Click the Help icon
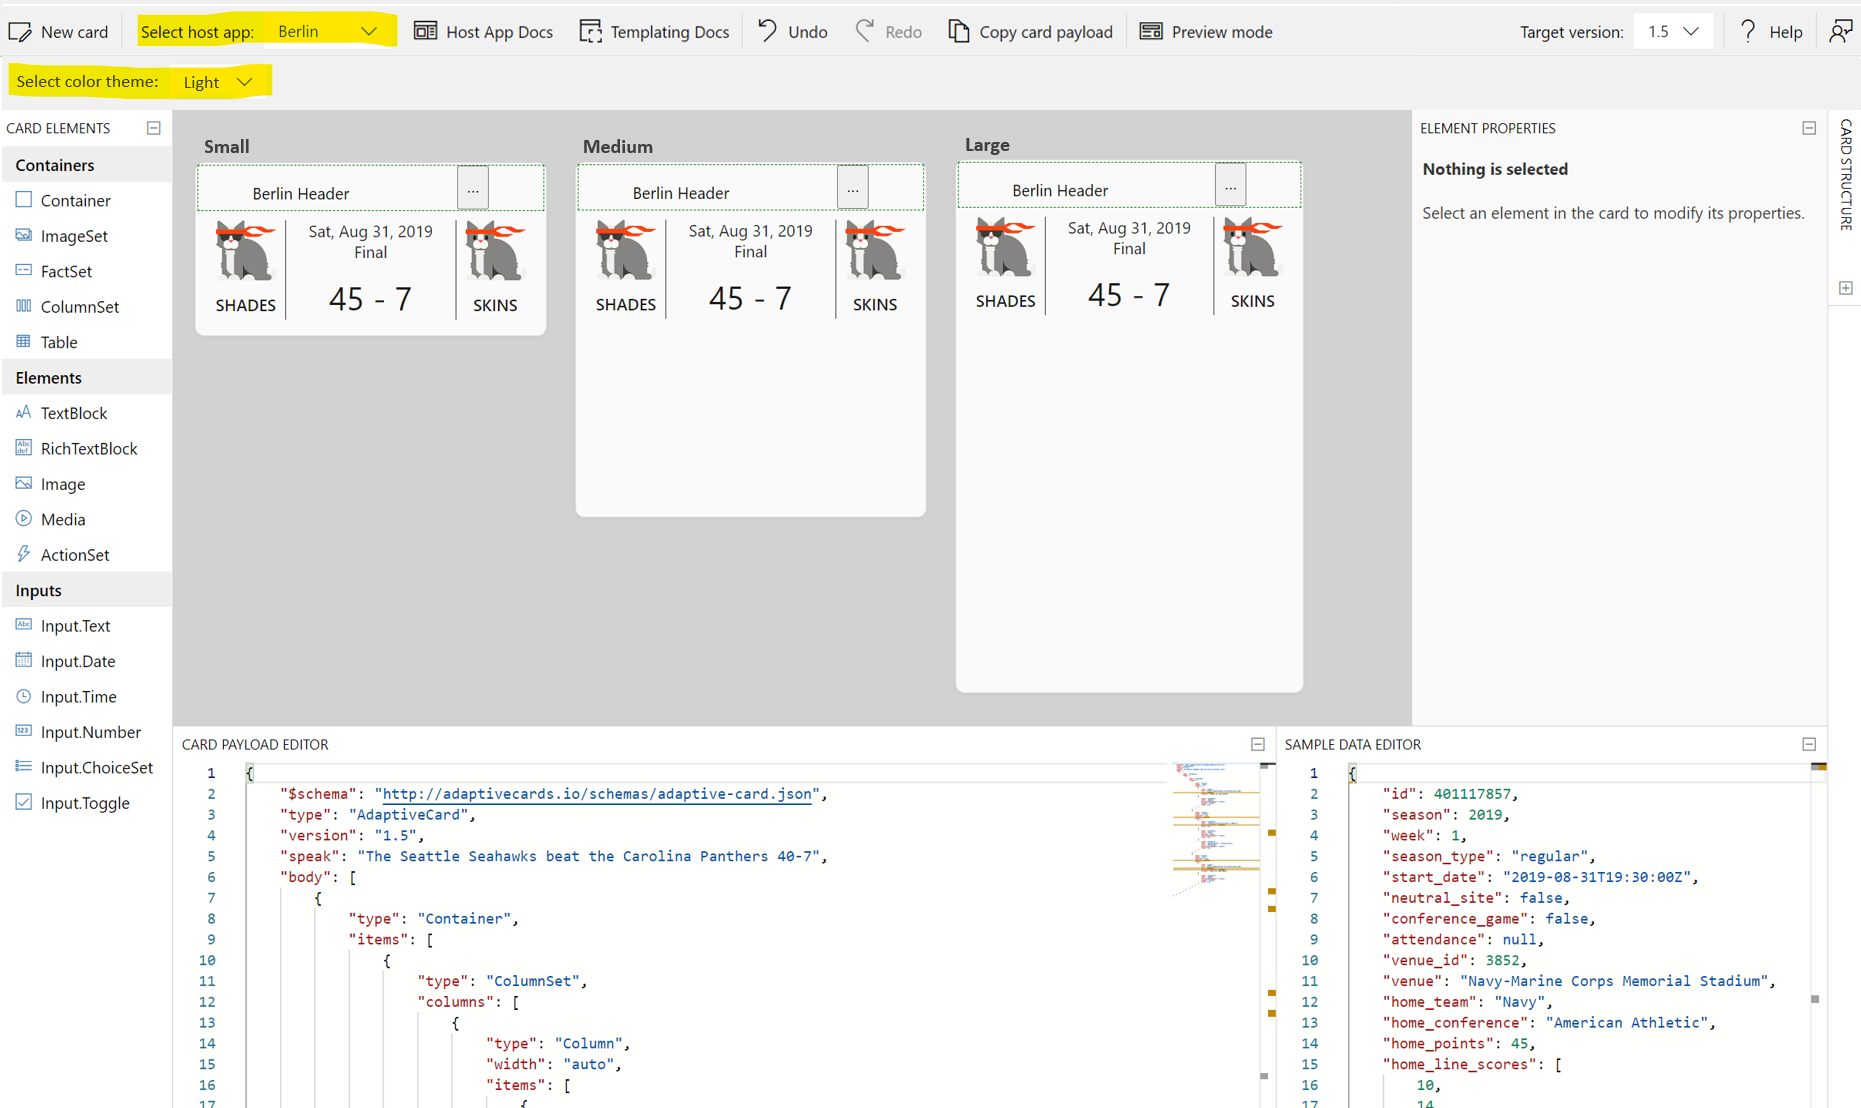Image resolution: width=1861 pixels, height=1108 pixels. (x=1771, y=31)
